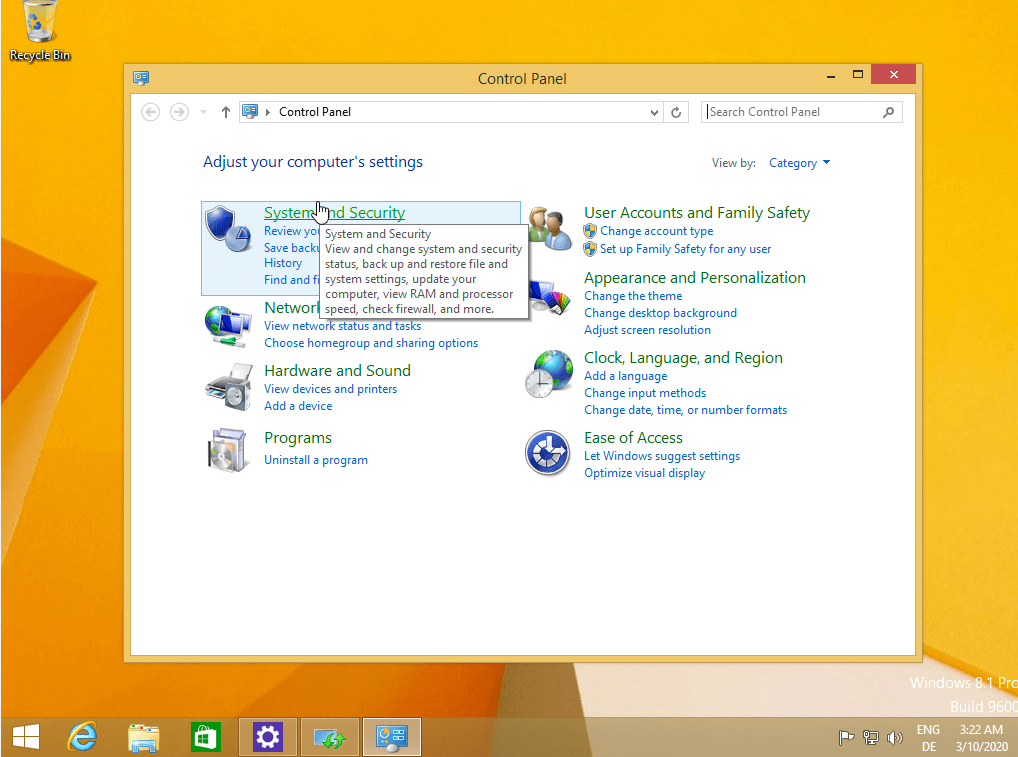The image size is (1018, 757).
Task: Click Change desktop background link
Action: point(660,313)
